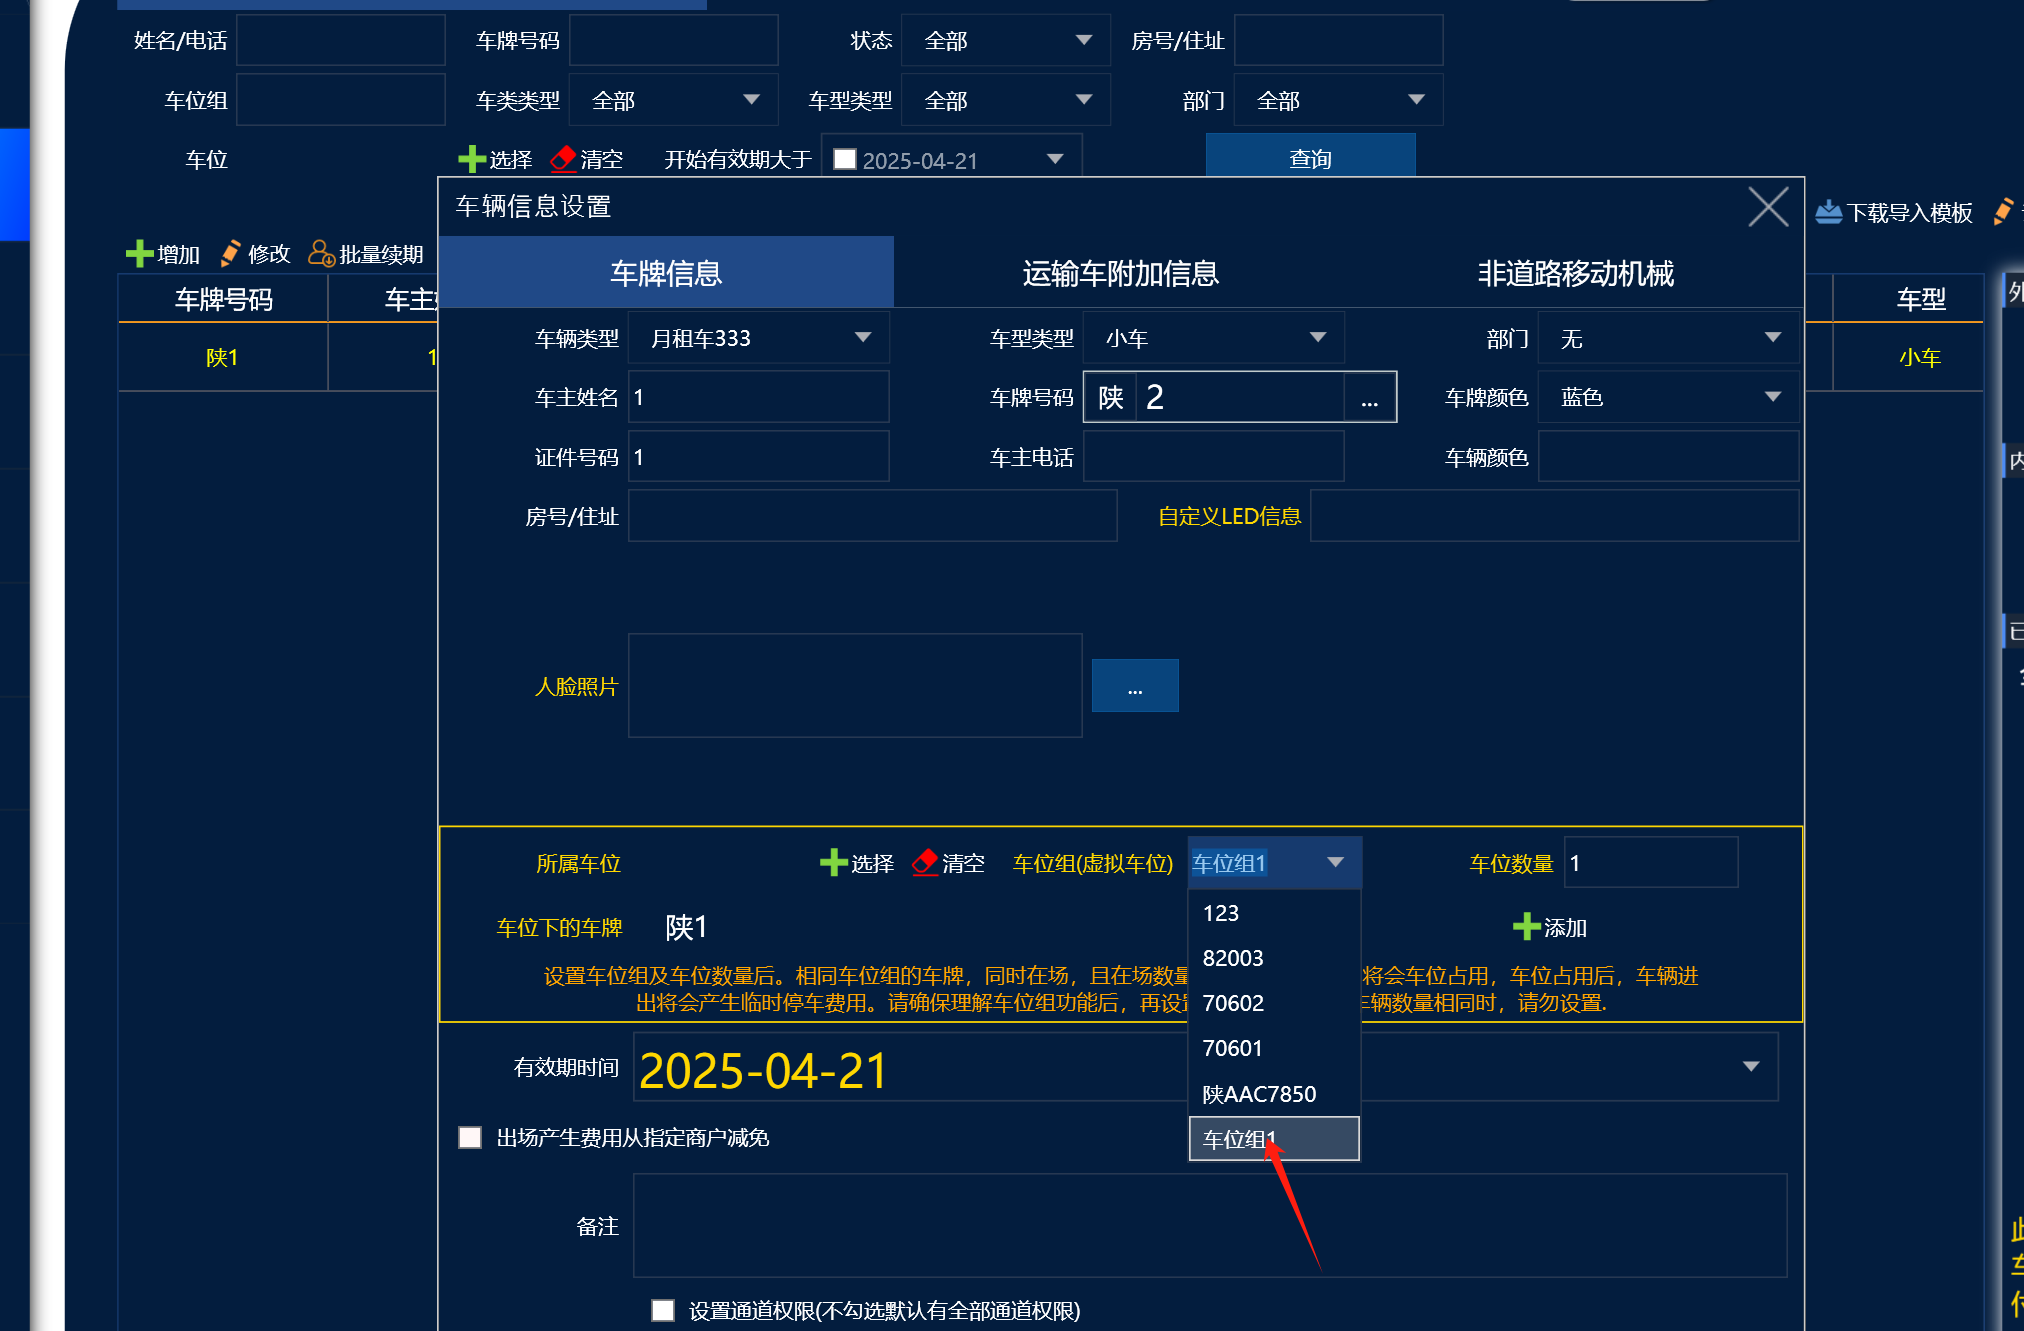Select 车位组1 in dropdown list
Image resolution: width=2024 pixels, height=1331 pixels.
(1274, 1139)
